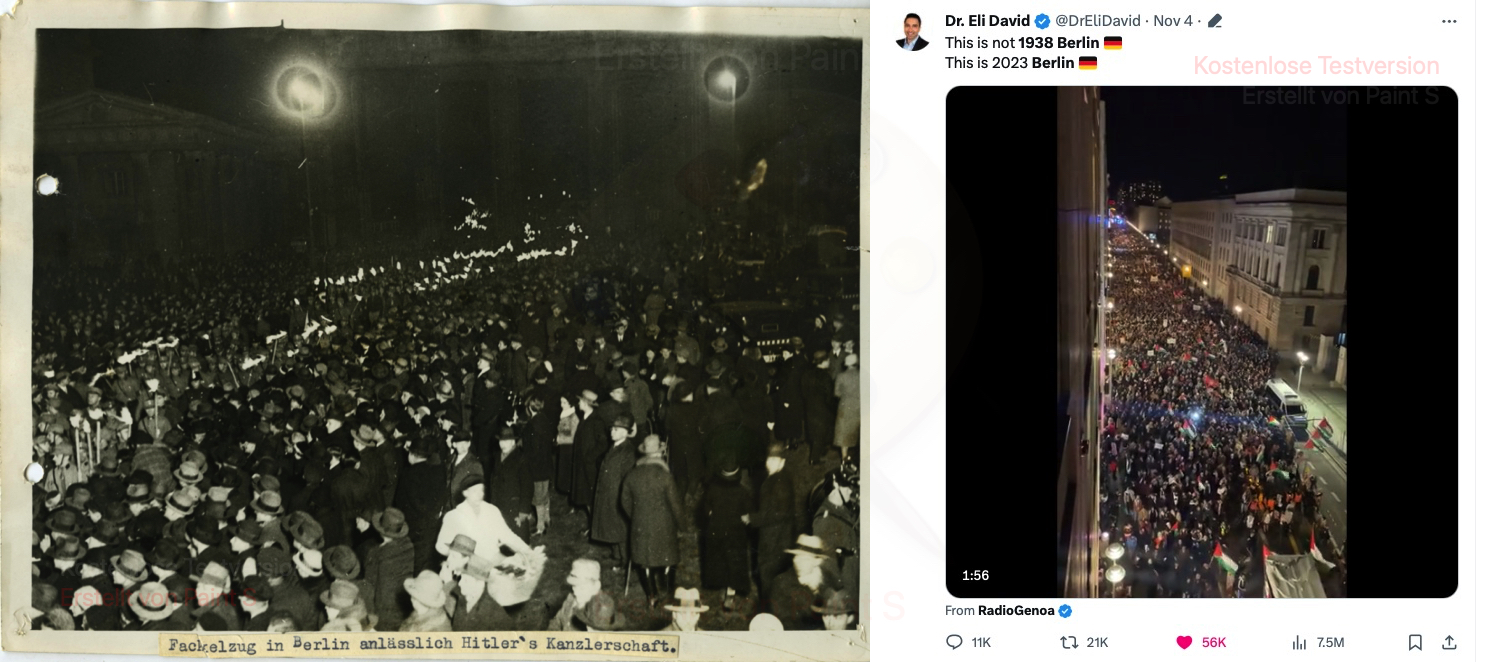The height and width of the screenshot is (662, 1500).
Task: Click the share upload icon
Action: click(1449, 642)
